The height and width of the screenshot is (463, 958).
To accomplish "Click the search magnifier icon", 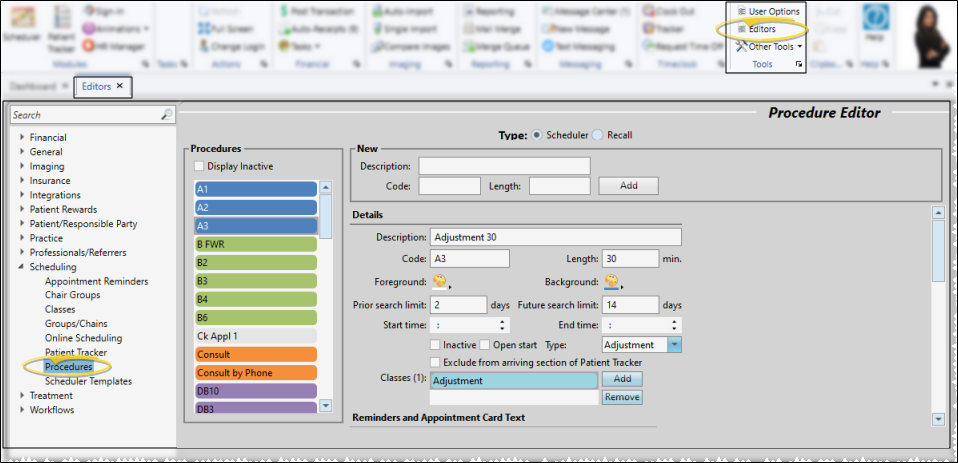I will [167, 115].
